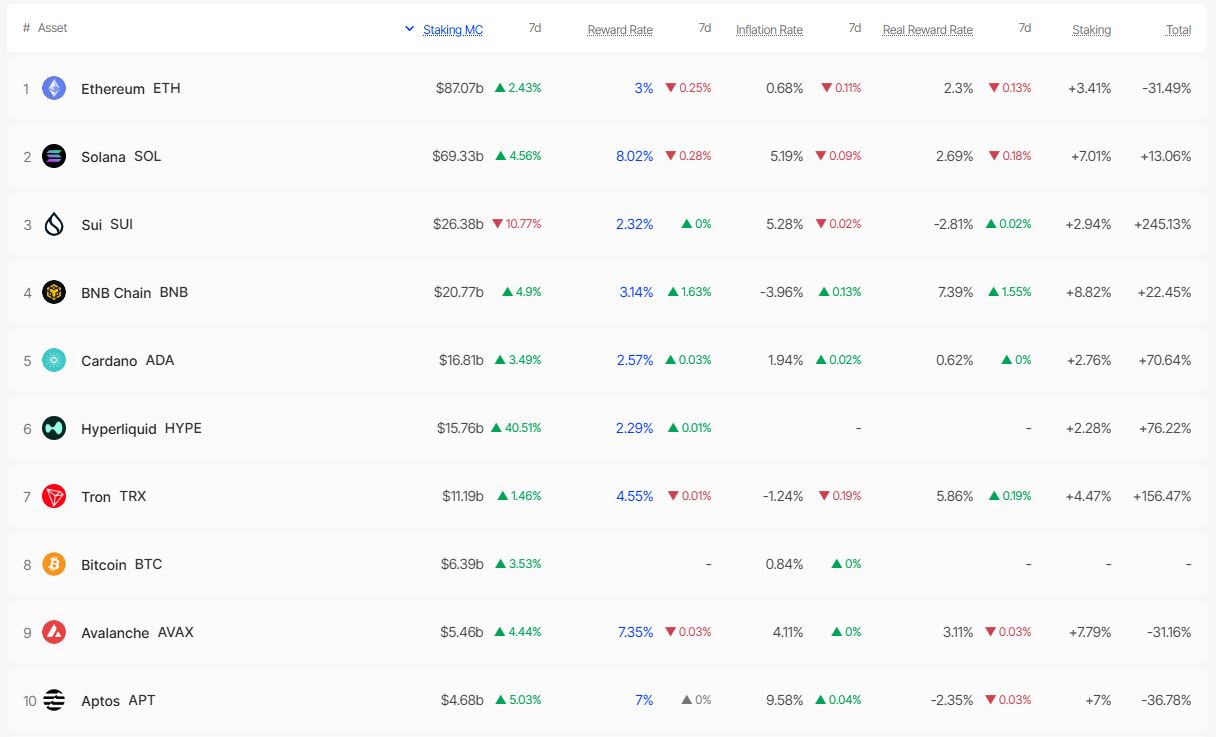Select the $87.07b staking market cap
Viewport: 1216px width, 737px height.
(x=460, y=88)
